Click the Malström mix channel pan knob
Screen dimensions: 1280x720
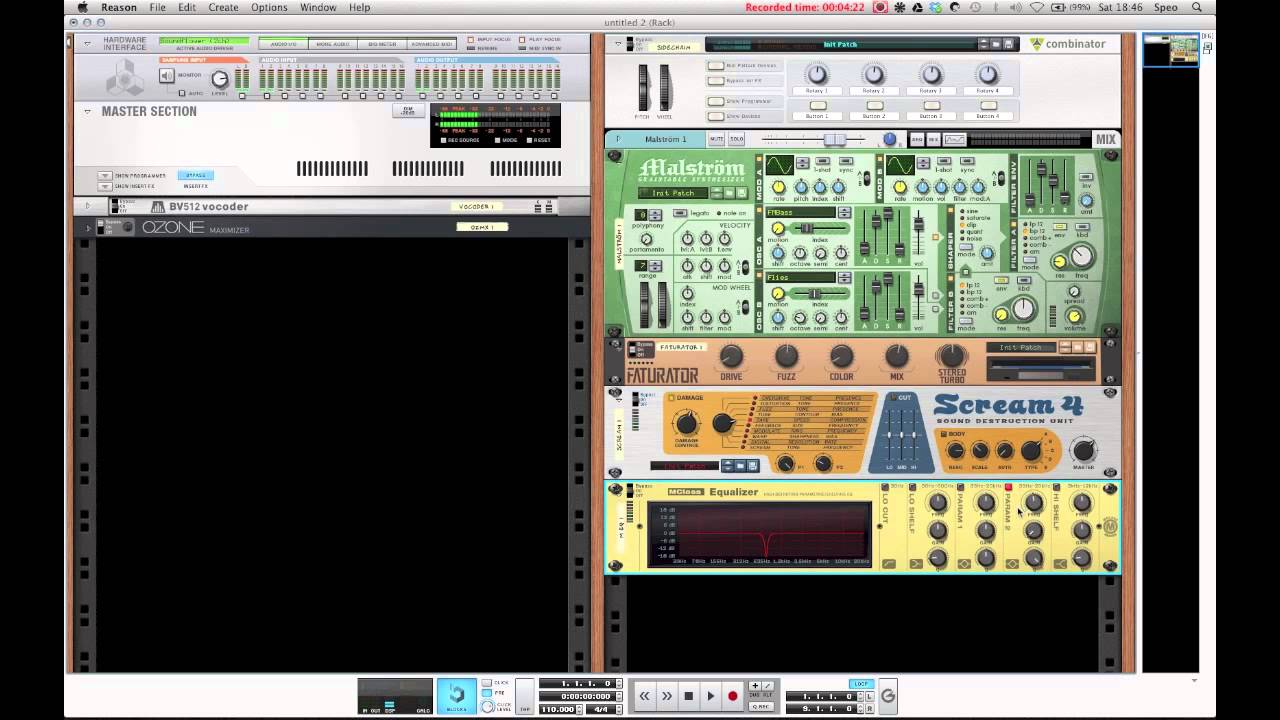tap(890, 139)
